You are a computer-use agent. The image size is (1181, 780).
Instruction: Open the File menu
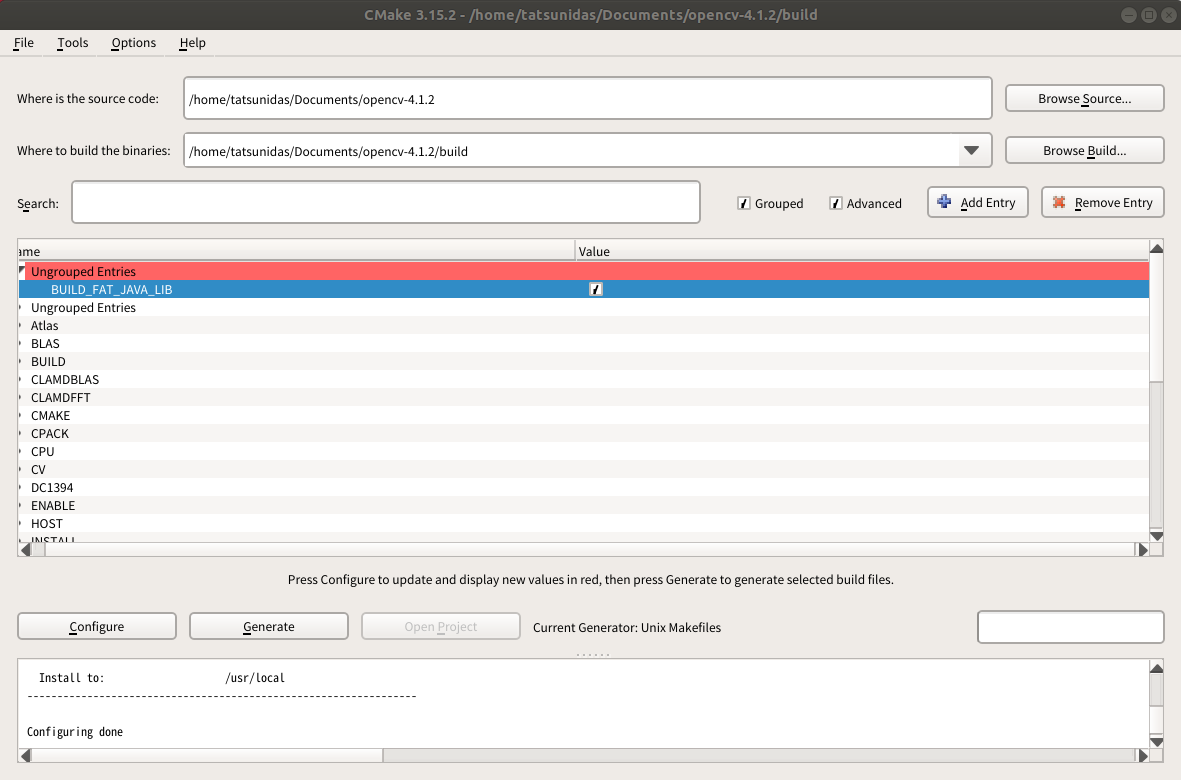point(23,43)
